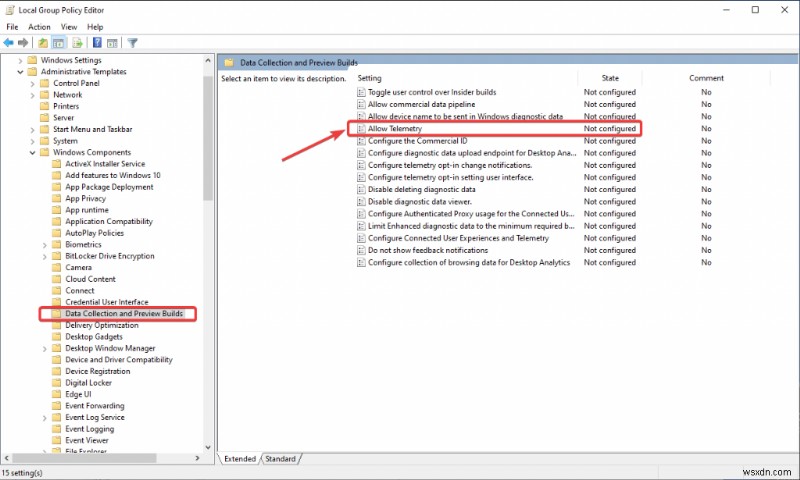The image size is (800, 480).
Task: Expand the Start Menu and Taskbar arrow
Action: coord(33,130)
